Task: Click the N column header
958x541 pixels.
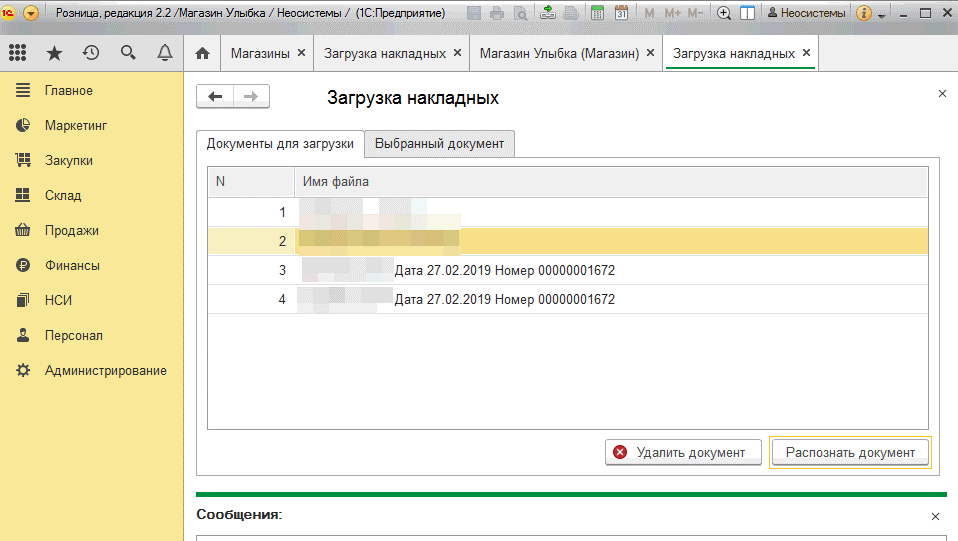Action: tap(251, 182)
